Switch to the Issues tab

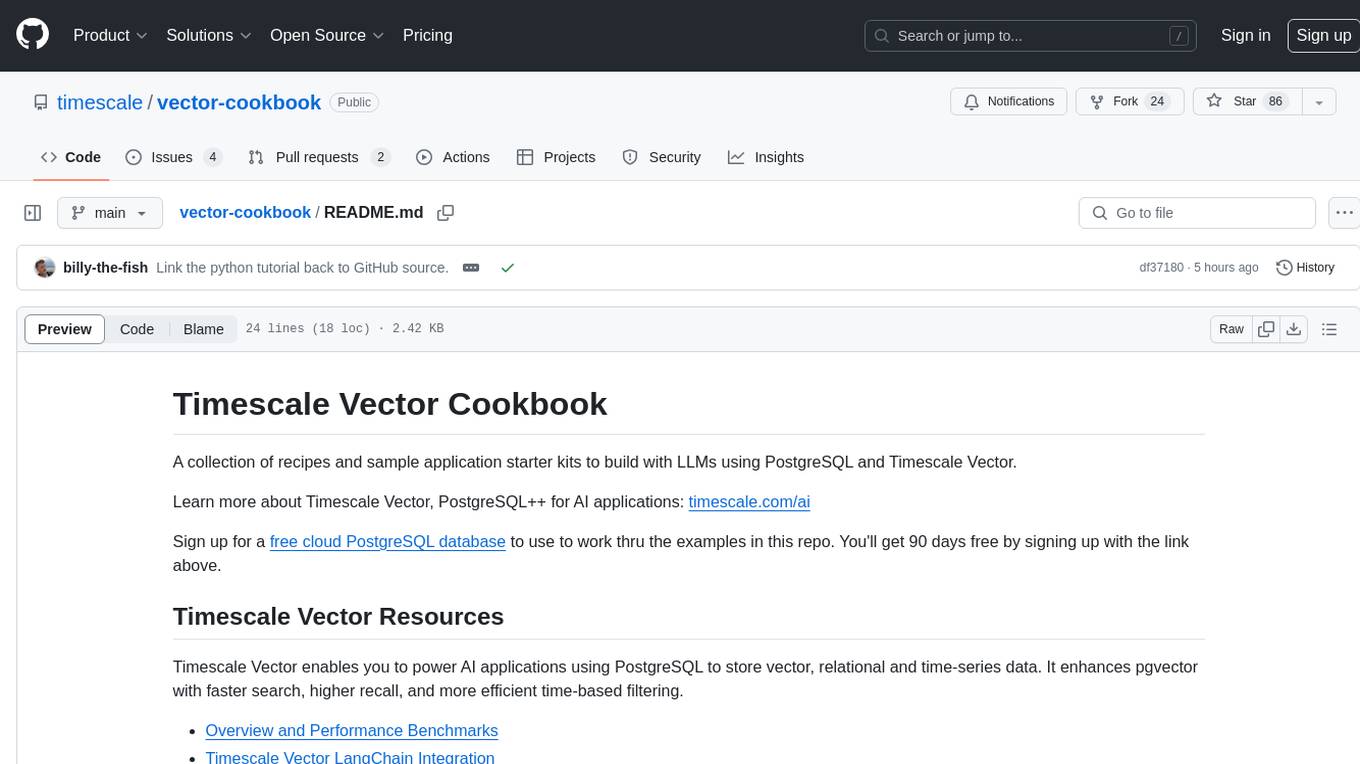(173, 157)
